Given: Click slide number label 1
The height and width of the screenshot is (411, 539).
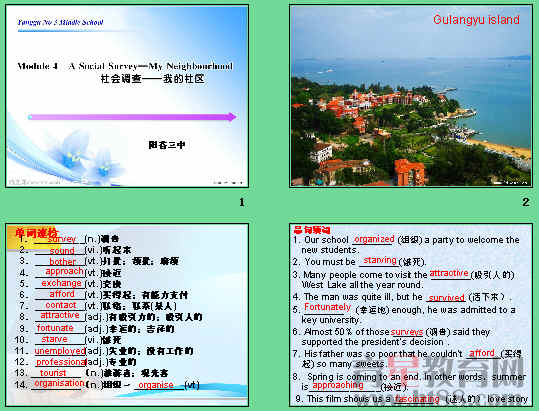Looking at the screenshot, I should coord(242,202).
